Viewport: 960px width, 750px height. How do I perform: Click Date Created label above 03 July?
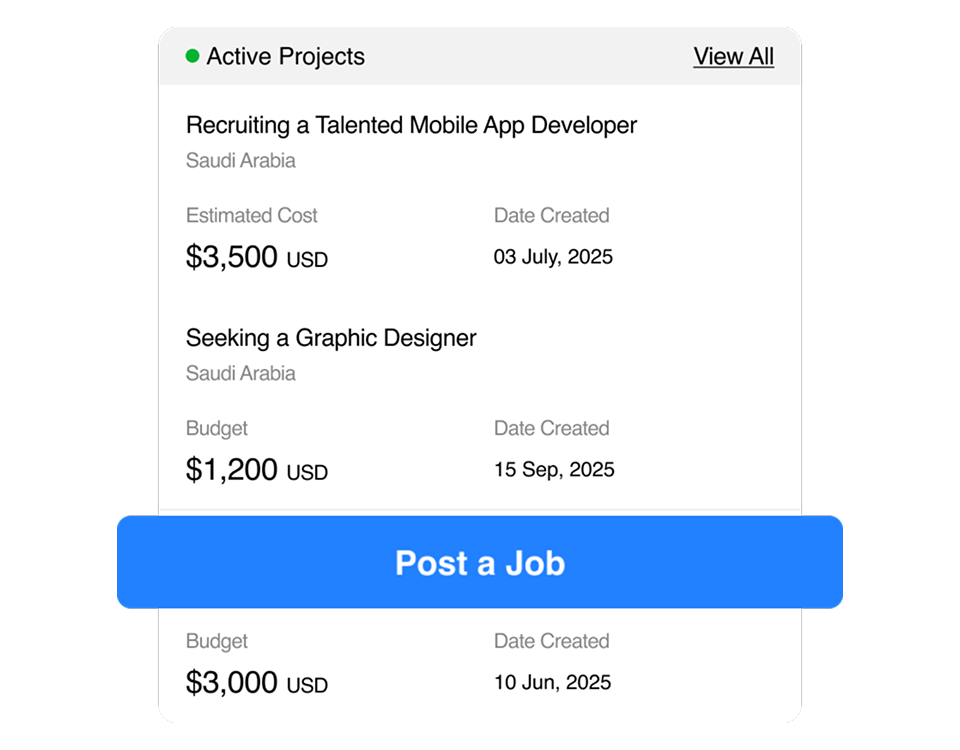551,215
